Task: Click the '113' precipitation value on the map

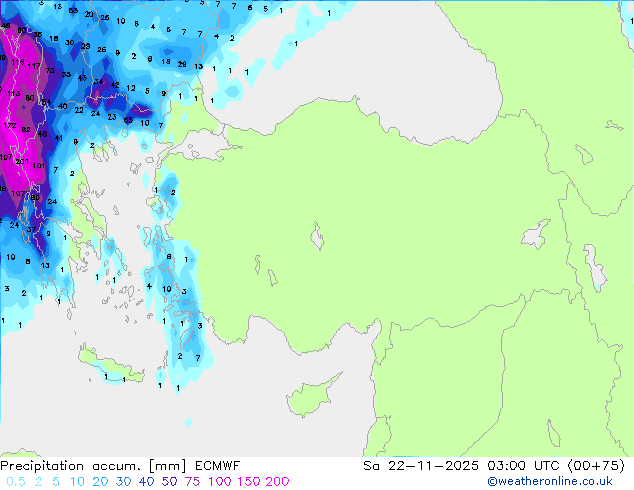Action: coord(14,94)
